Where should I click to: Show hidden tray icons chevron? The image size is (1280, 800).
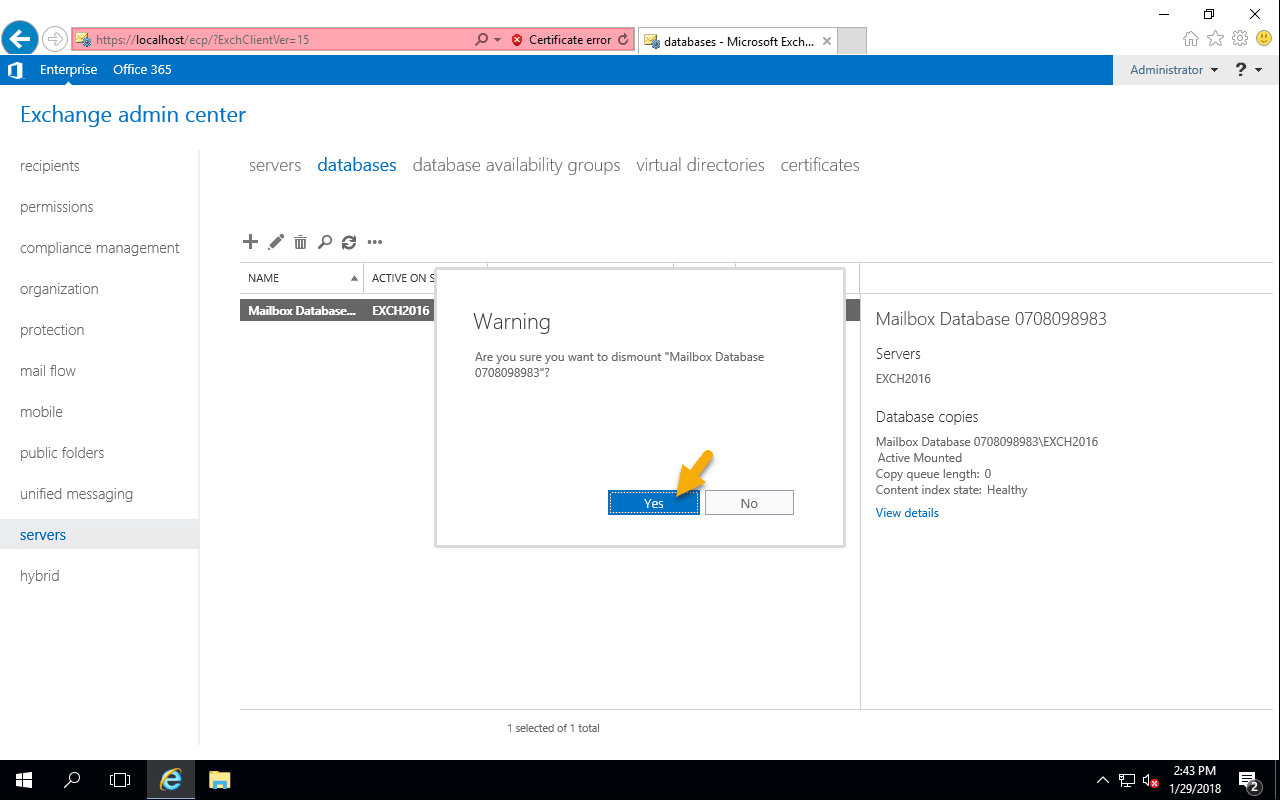(x=1103, y=780)
